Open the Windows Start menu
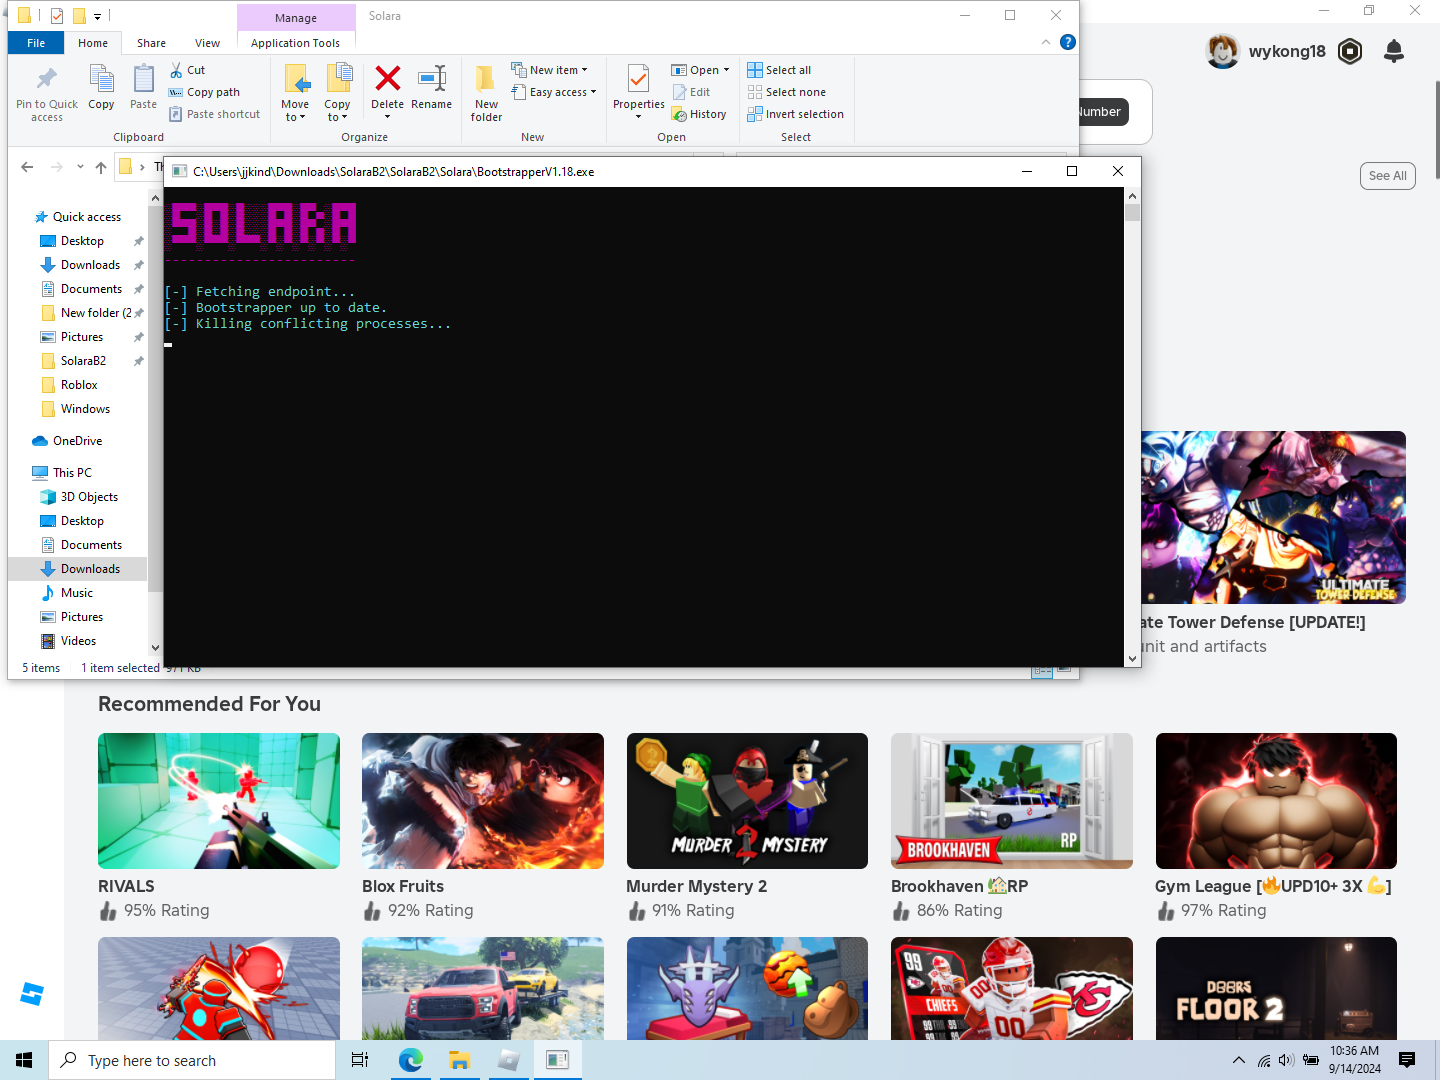The width and height of the screenshot is (1440, 1080). (24, 1060)
